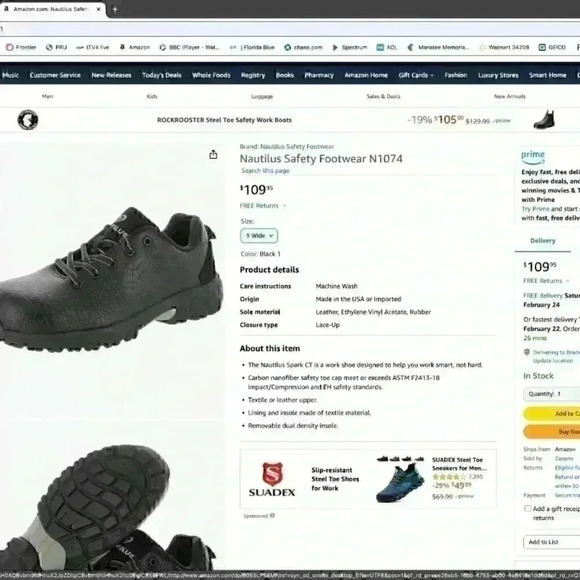Click the Search this page link
580x580 pixels.
tap(265, 171)
